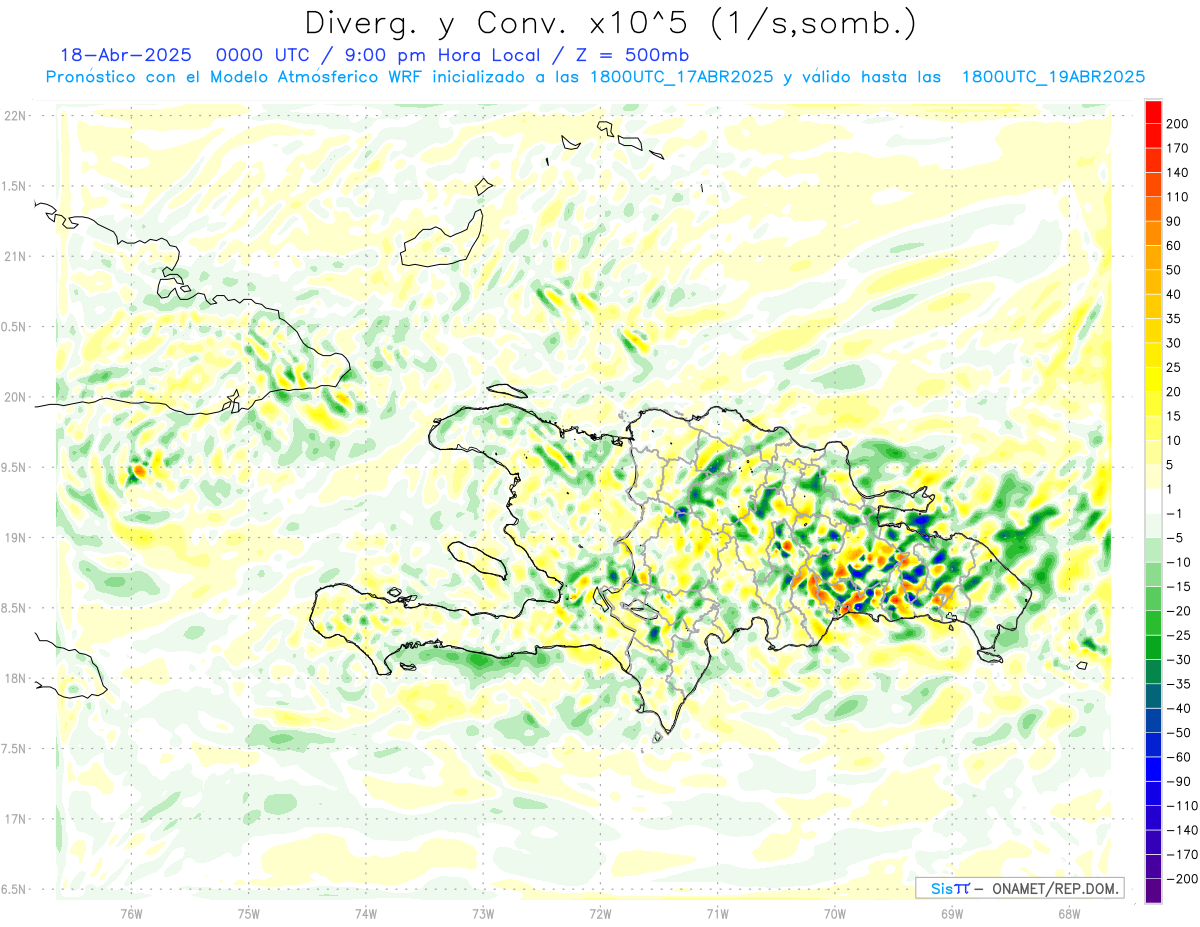The image size is (1200, 927).
Task: Click the "72W" longitude label
Action: tap(600, 913)
